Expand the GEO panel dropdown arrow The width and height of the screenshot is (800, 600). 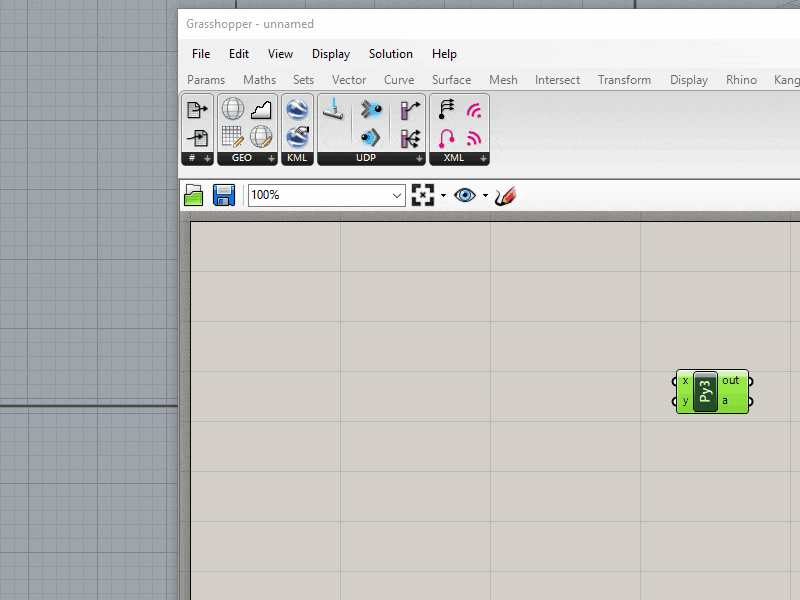click(271, 159)
